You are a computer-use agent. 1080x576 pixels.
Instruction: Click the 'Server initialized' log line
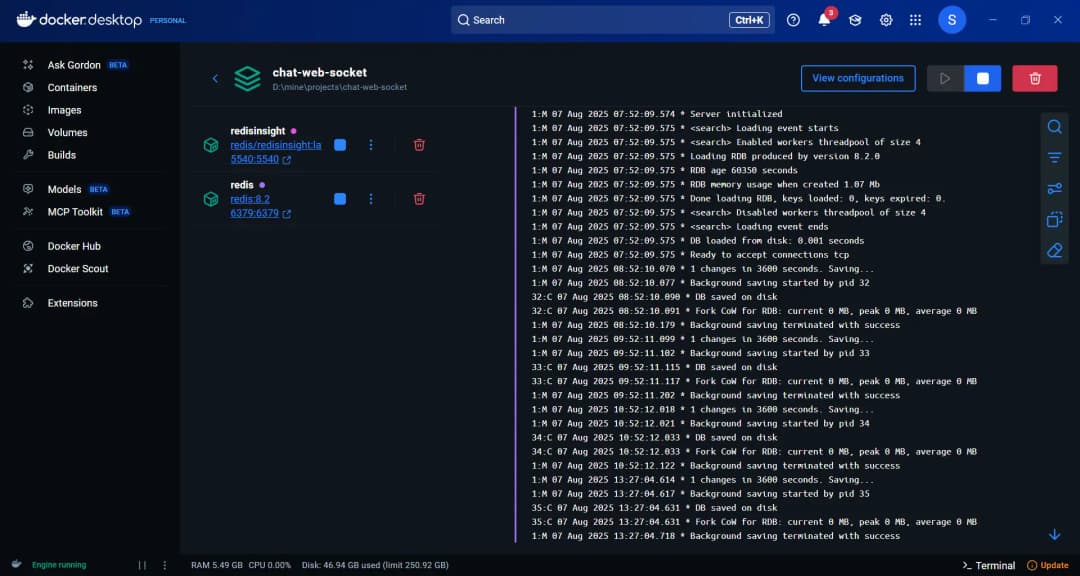[x=657, y=114]
